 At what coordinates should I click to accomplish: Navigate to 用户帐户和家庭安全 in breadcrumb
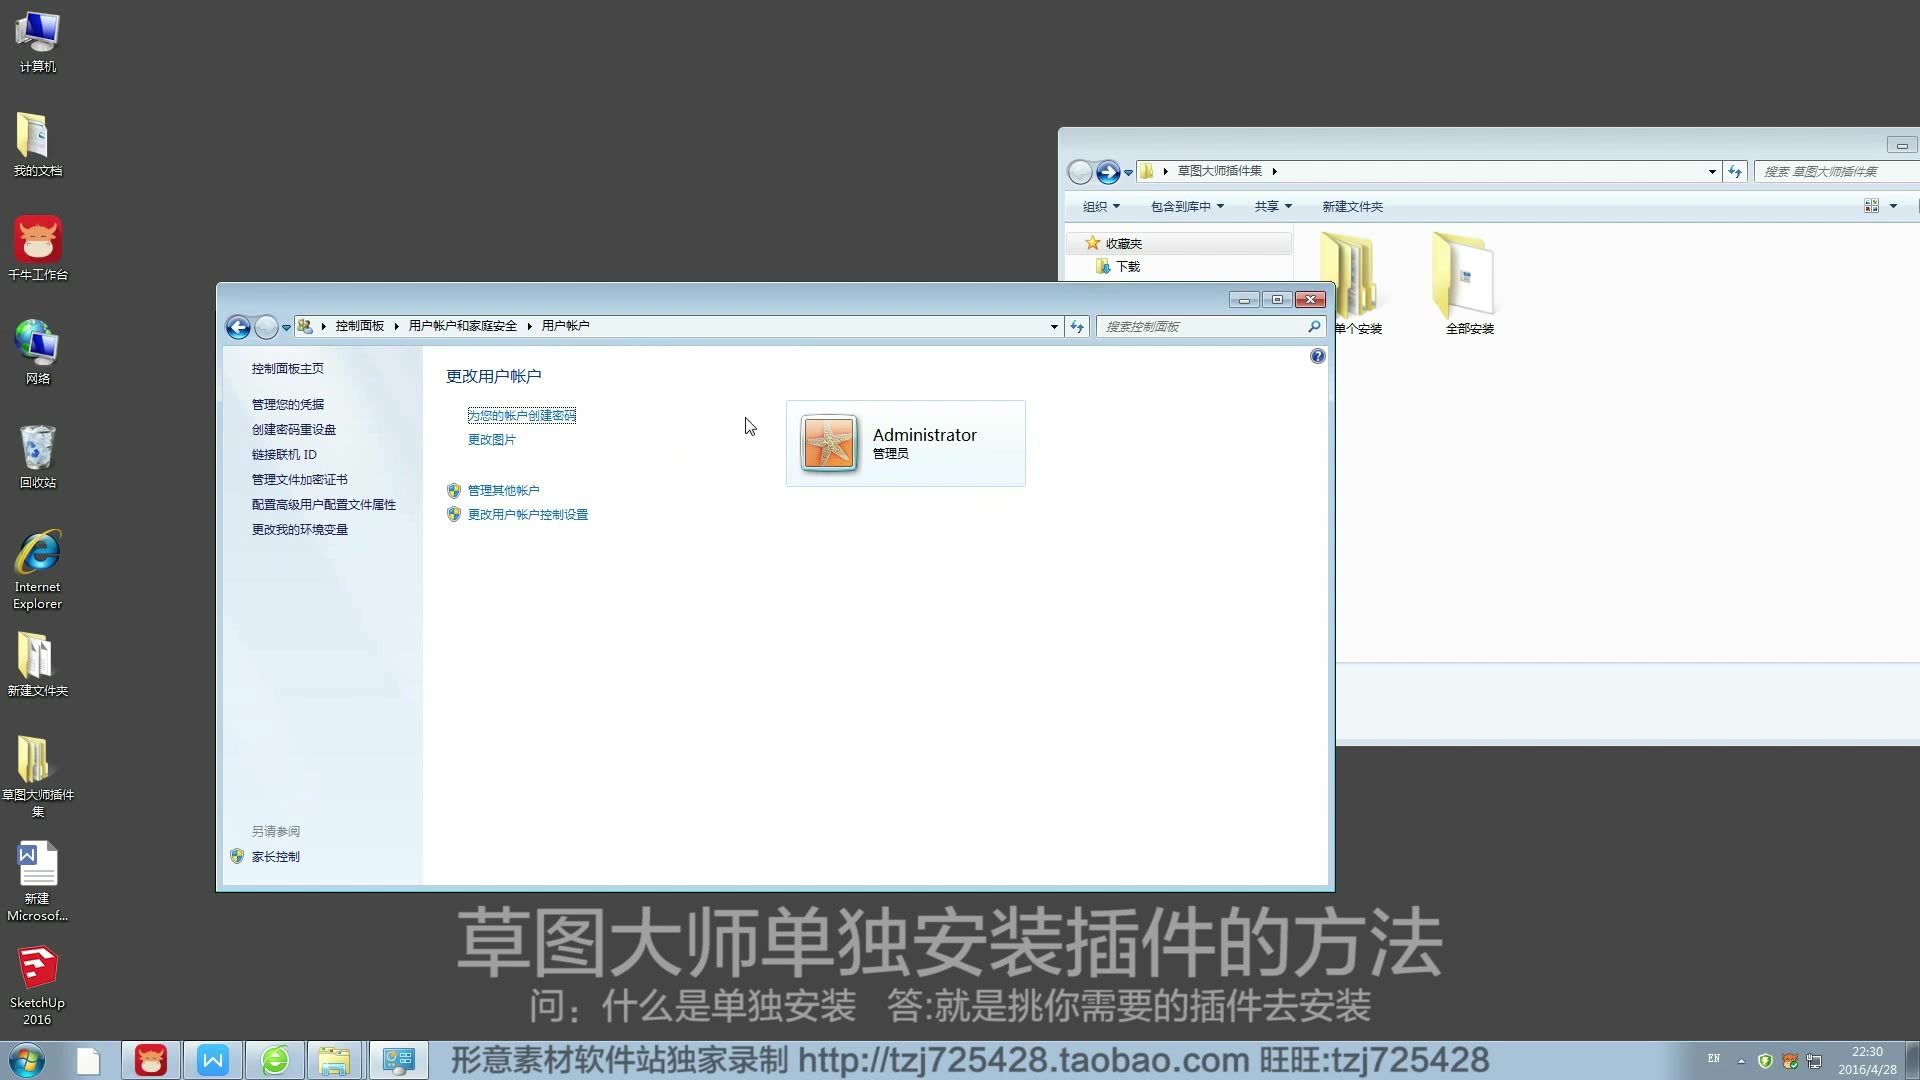pyautogui.click(x=462, y=326)
